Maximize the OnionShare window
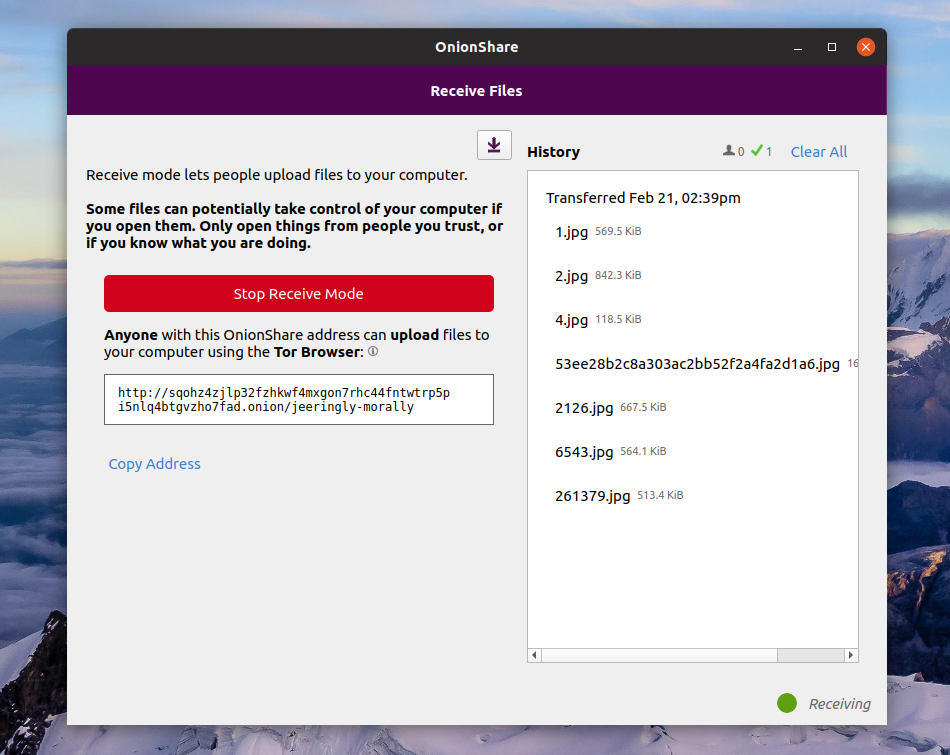This screenshot has height=755, width=950. [x=832, y=47]
